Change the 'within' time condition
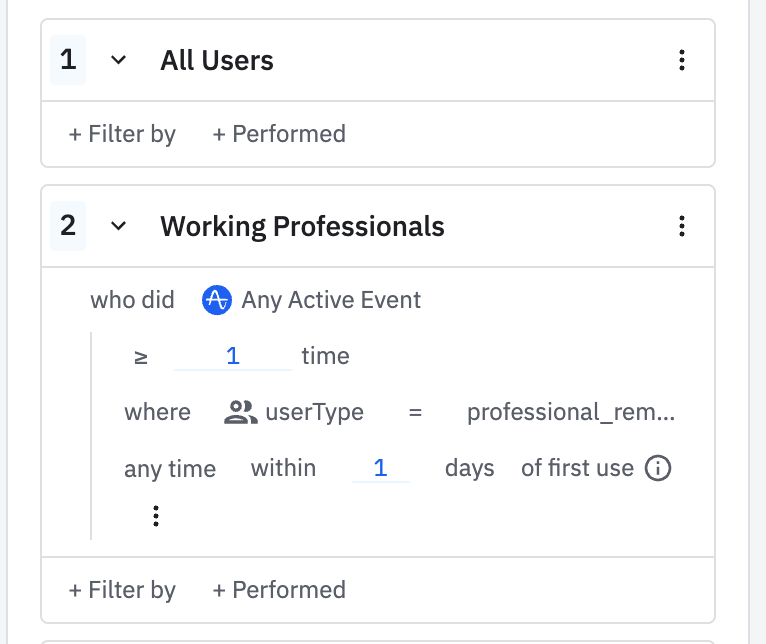This screenshot has height=644, width=766. [283, 468]
